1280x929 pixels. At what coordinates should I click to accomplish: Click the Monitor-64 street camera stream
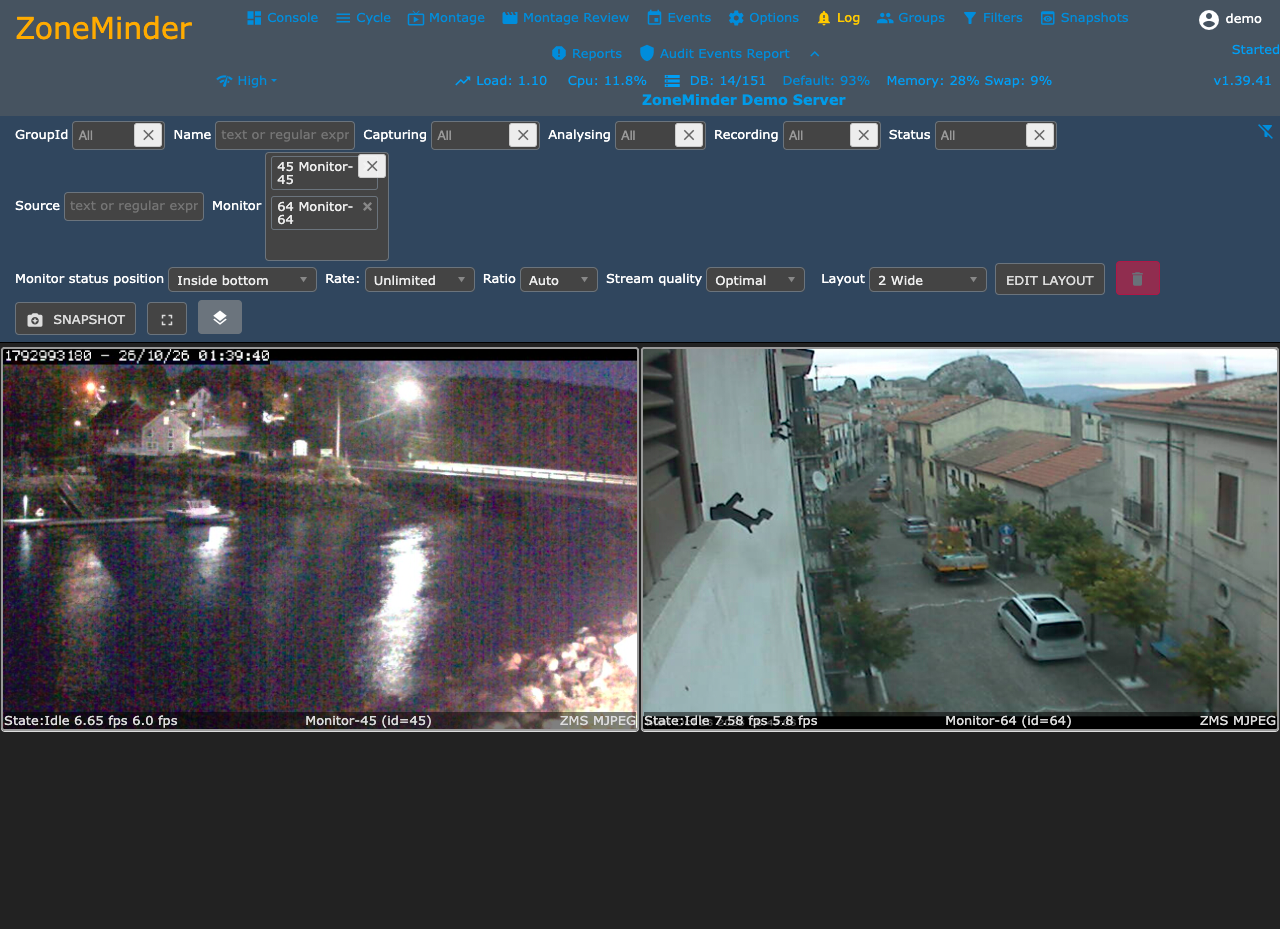(x=960, y=539)
